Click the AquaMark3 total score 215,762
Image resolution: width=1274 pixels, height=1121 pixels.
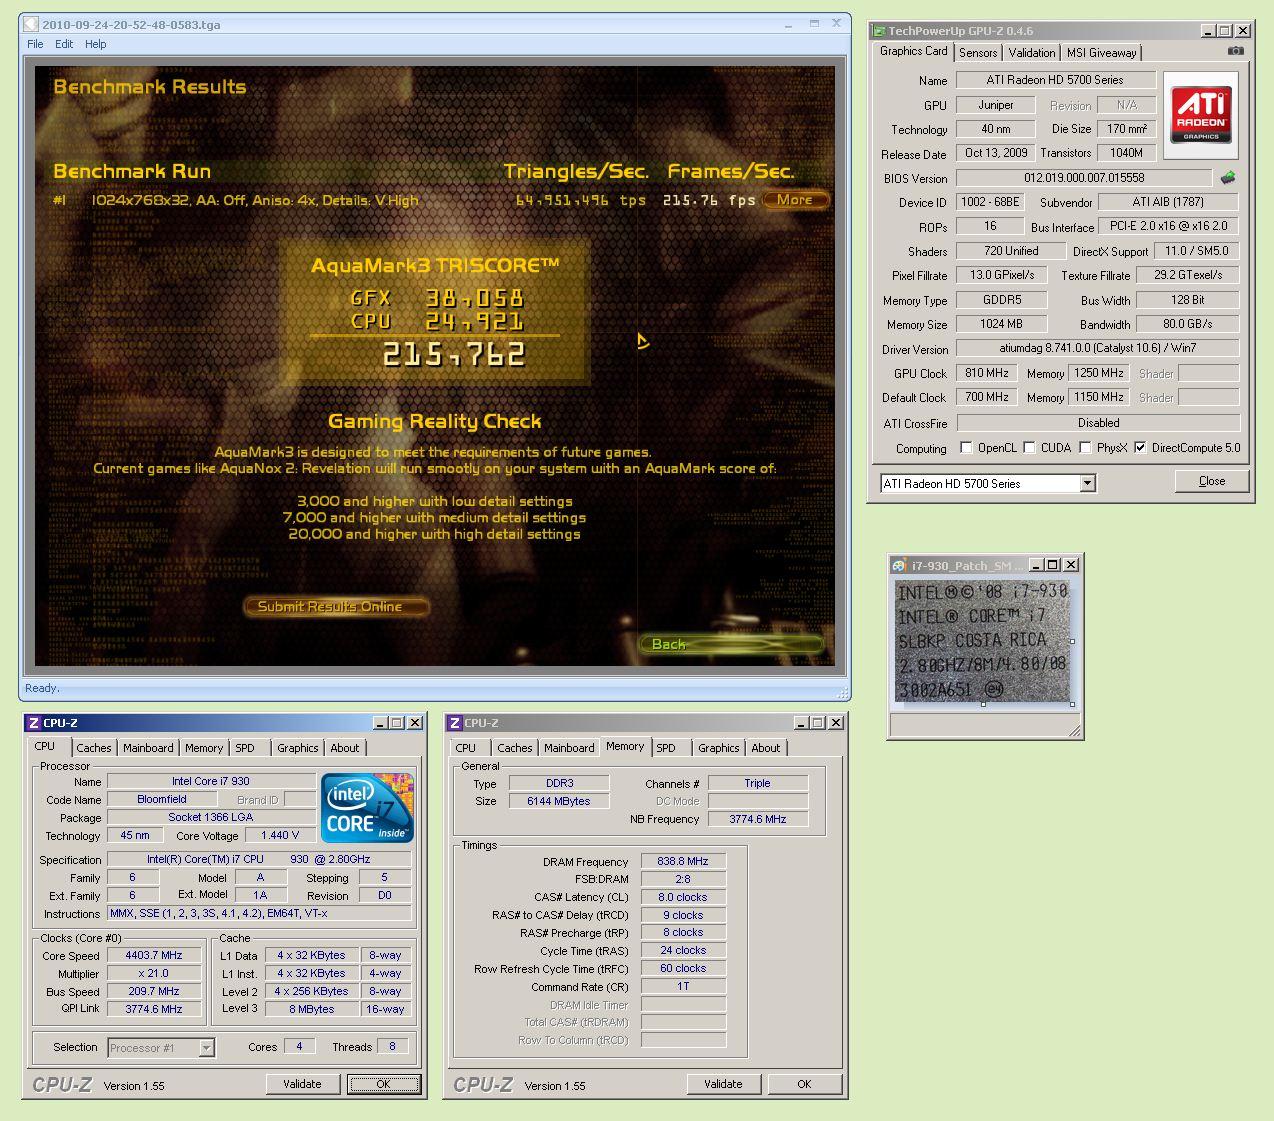tap(454, 354)
